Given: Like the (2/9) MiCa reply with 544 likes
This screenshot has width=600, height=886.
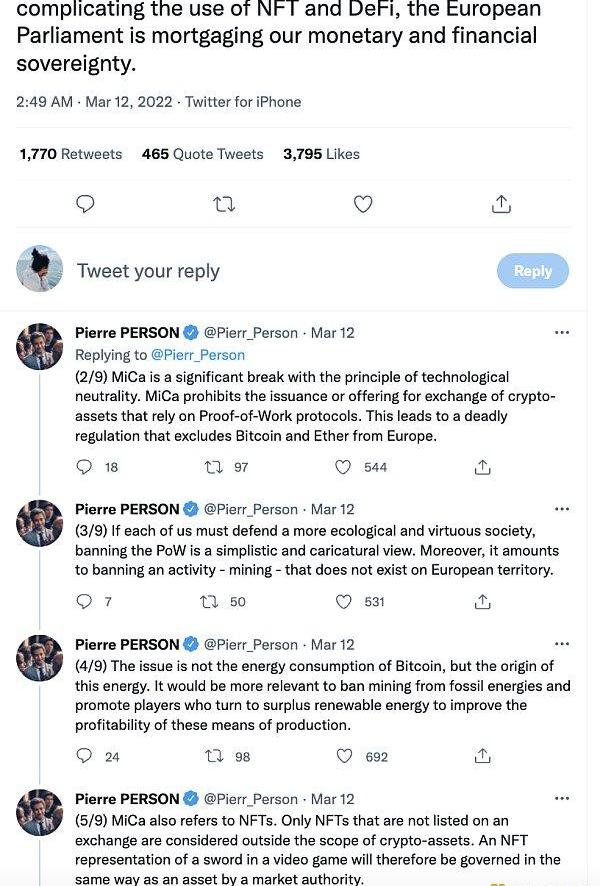Looking at the screenshot, I should [344, 467].
